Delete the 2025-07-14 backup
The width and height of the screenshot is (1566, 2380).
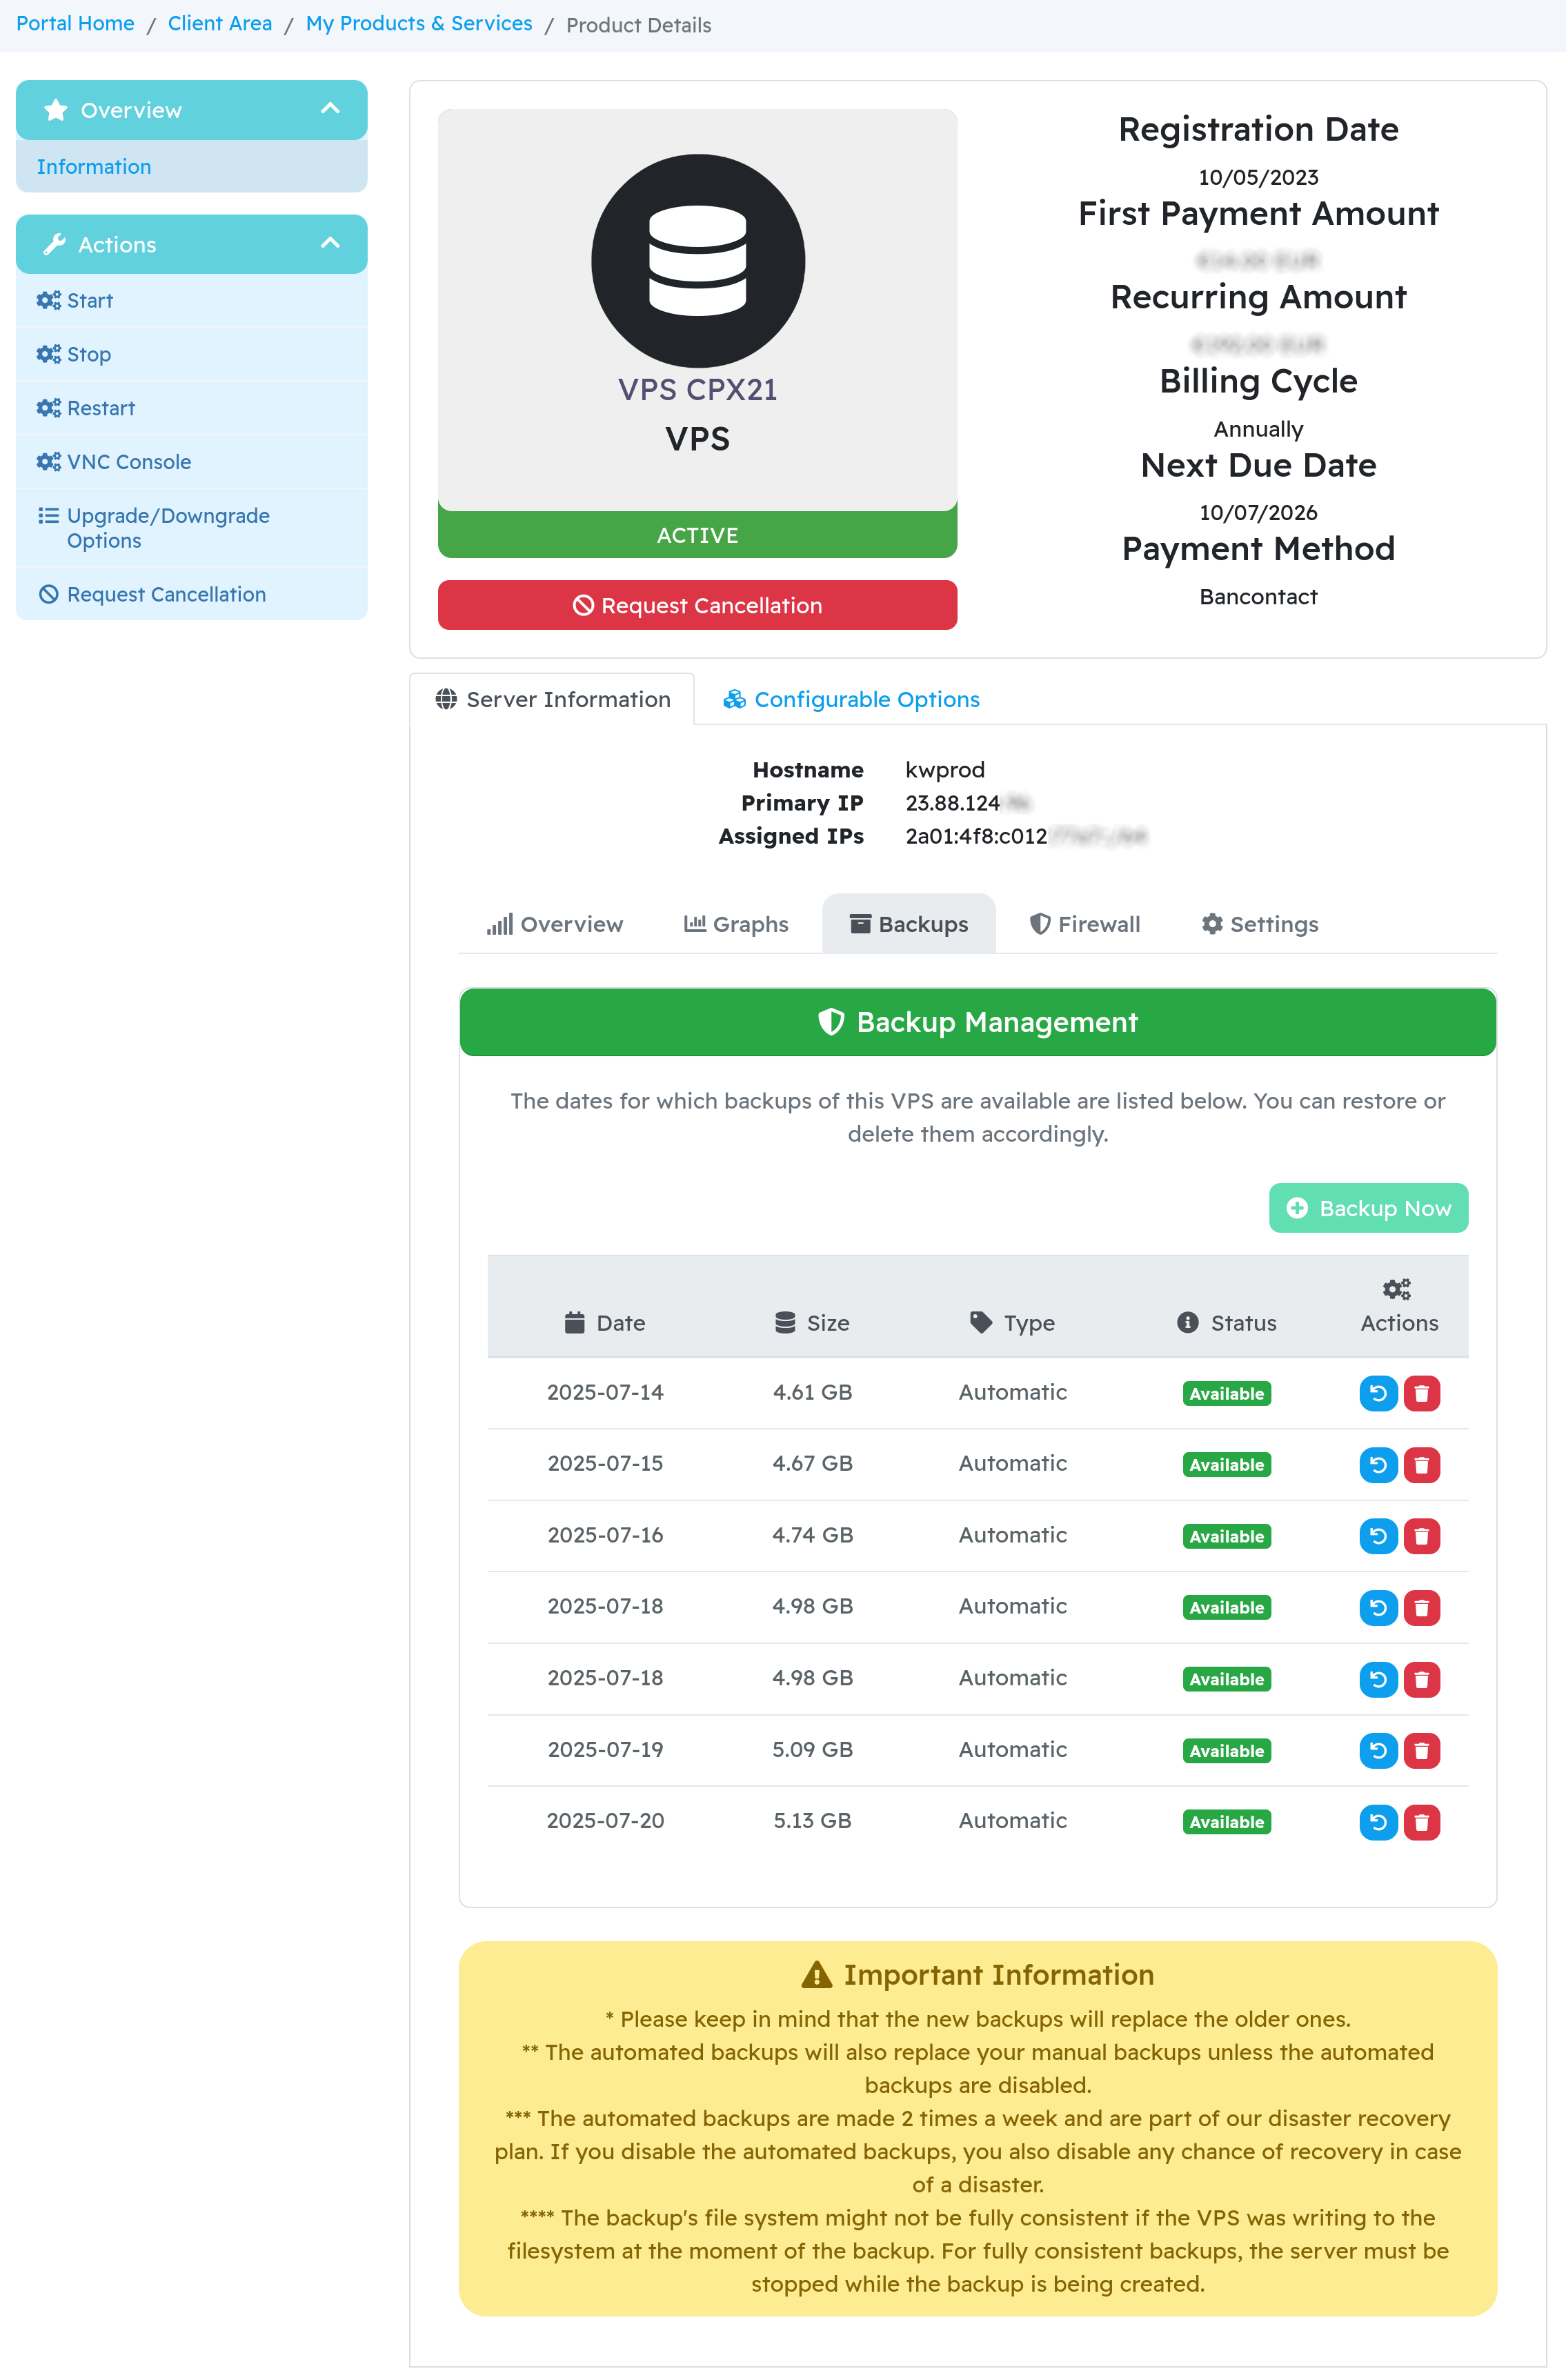(1421, 1393)
